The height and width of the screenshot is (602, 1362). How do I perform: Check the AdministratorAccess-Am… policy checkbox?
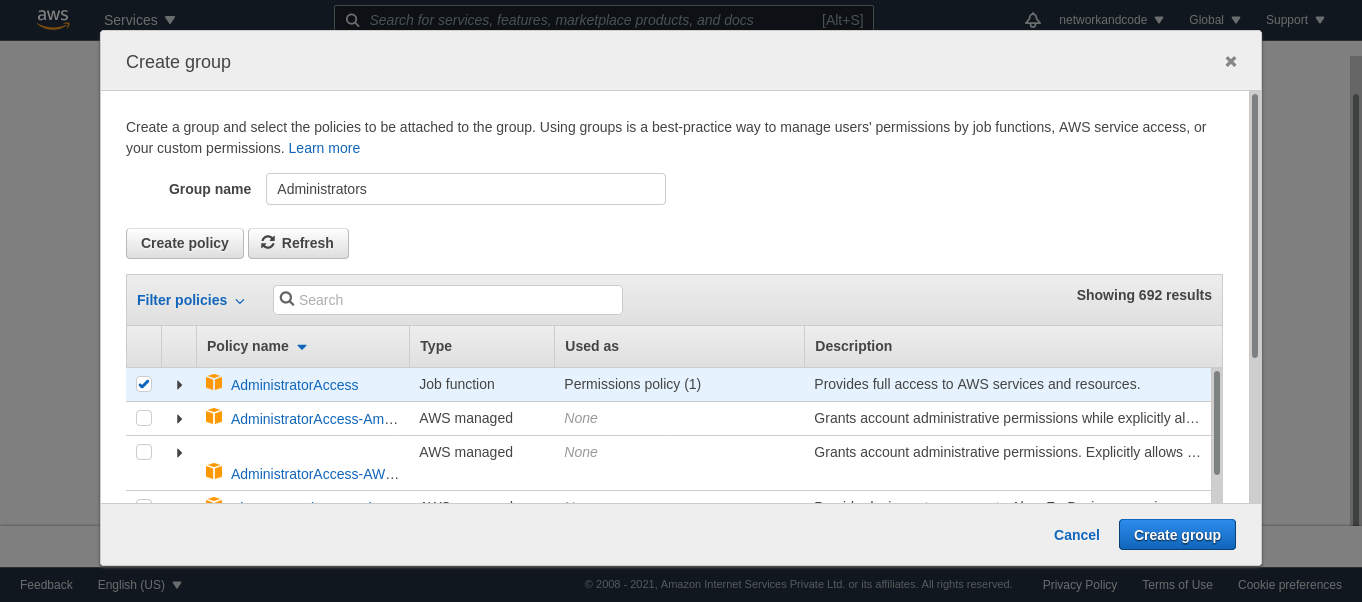[144, 418]
